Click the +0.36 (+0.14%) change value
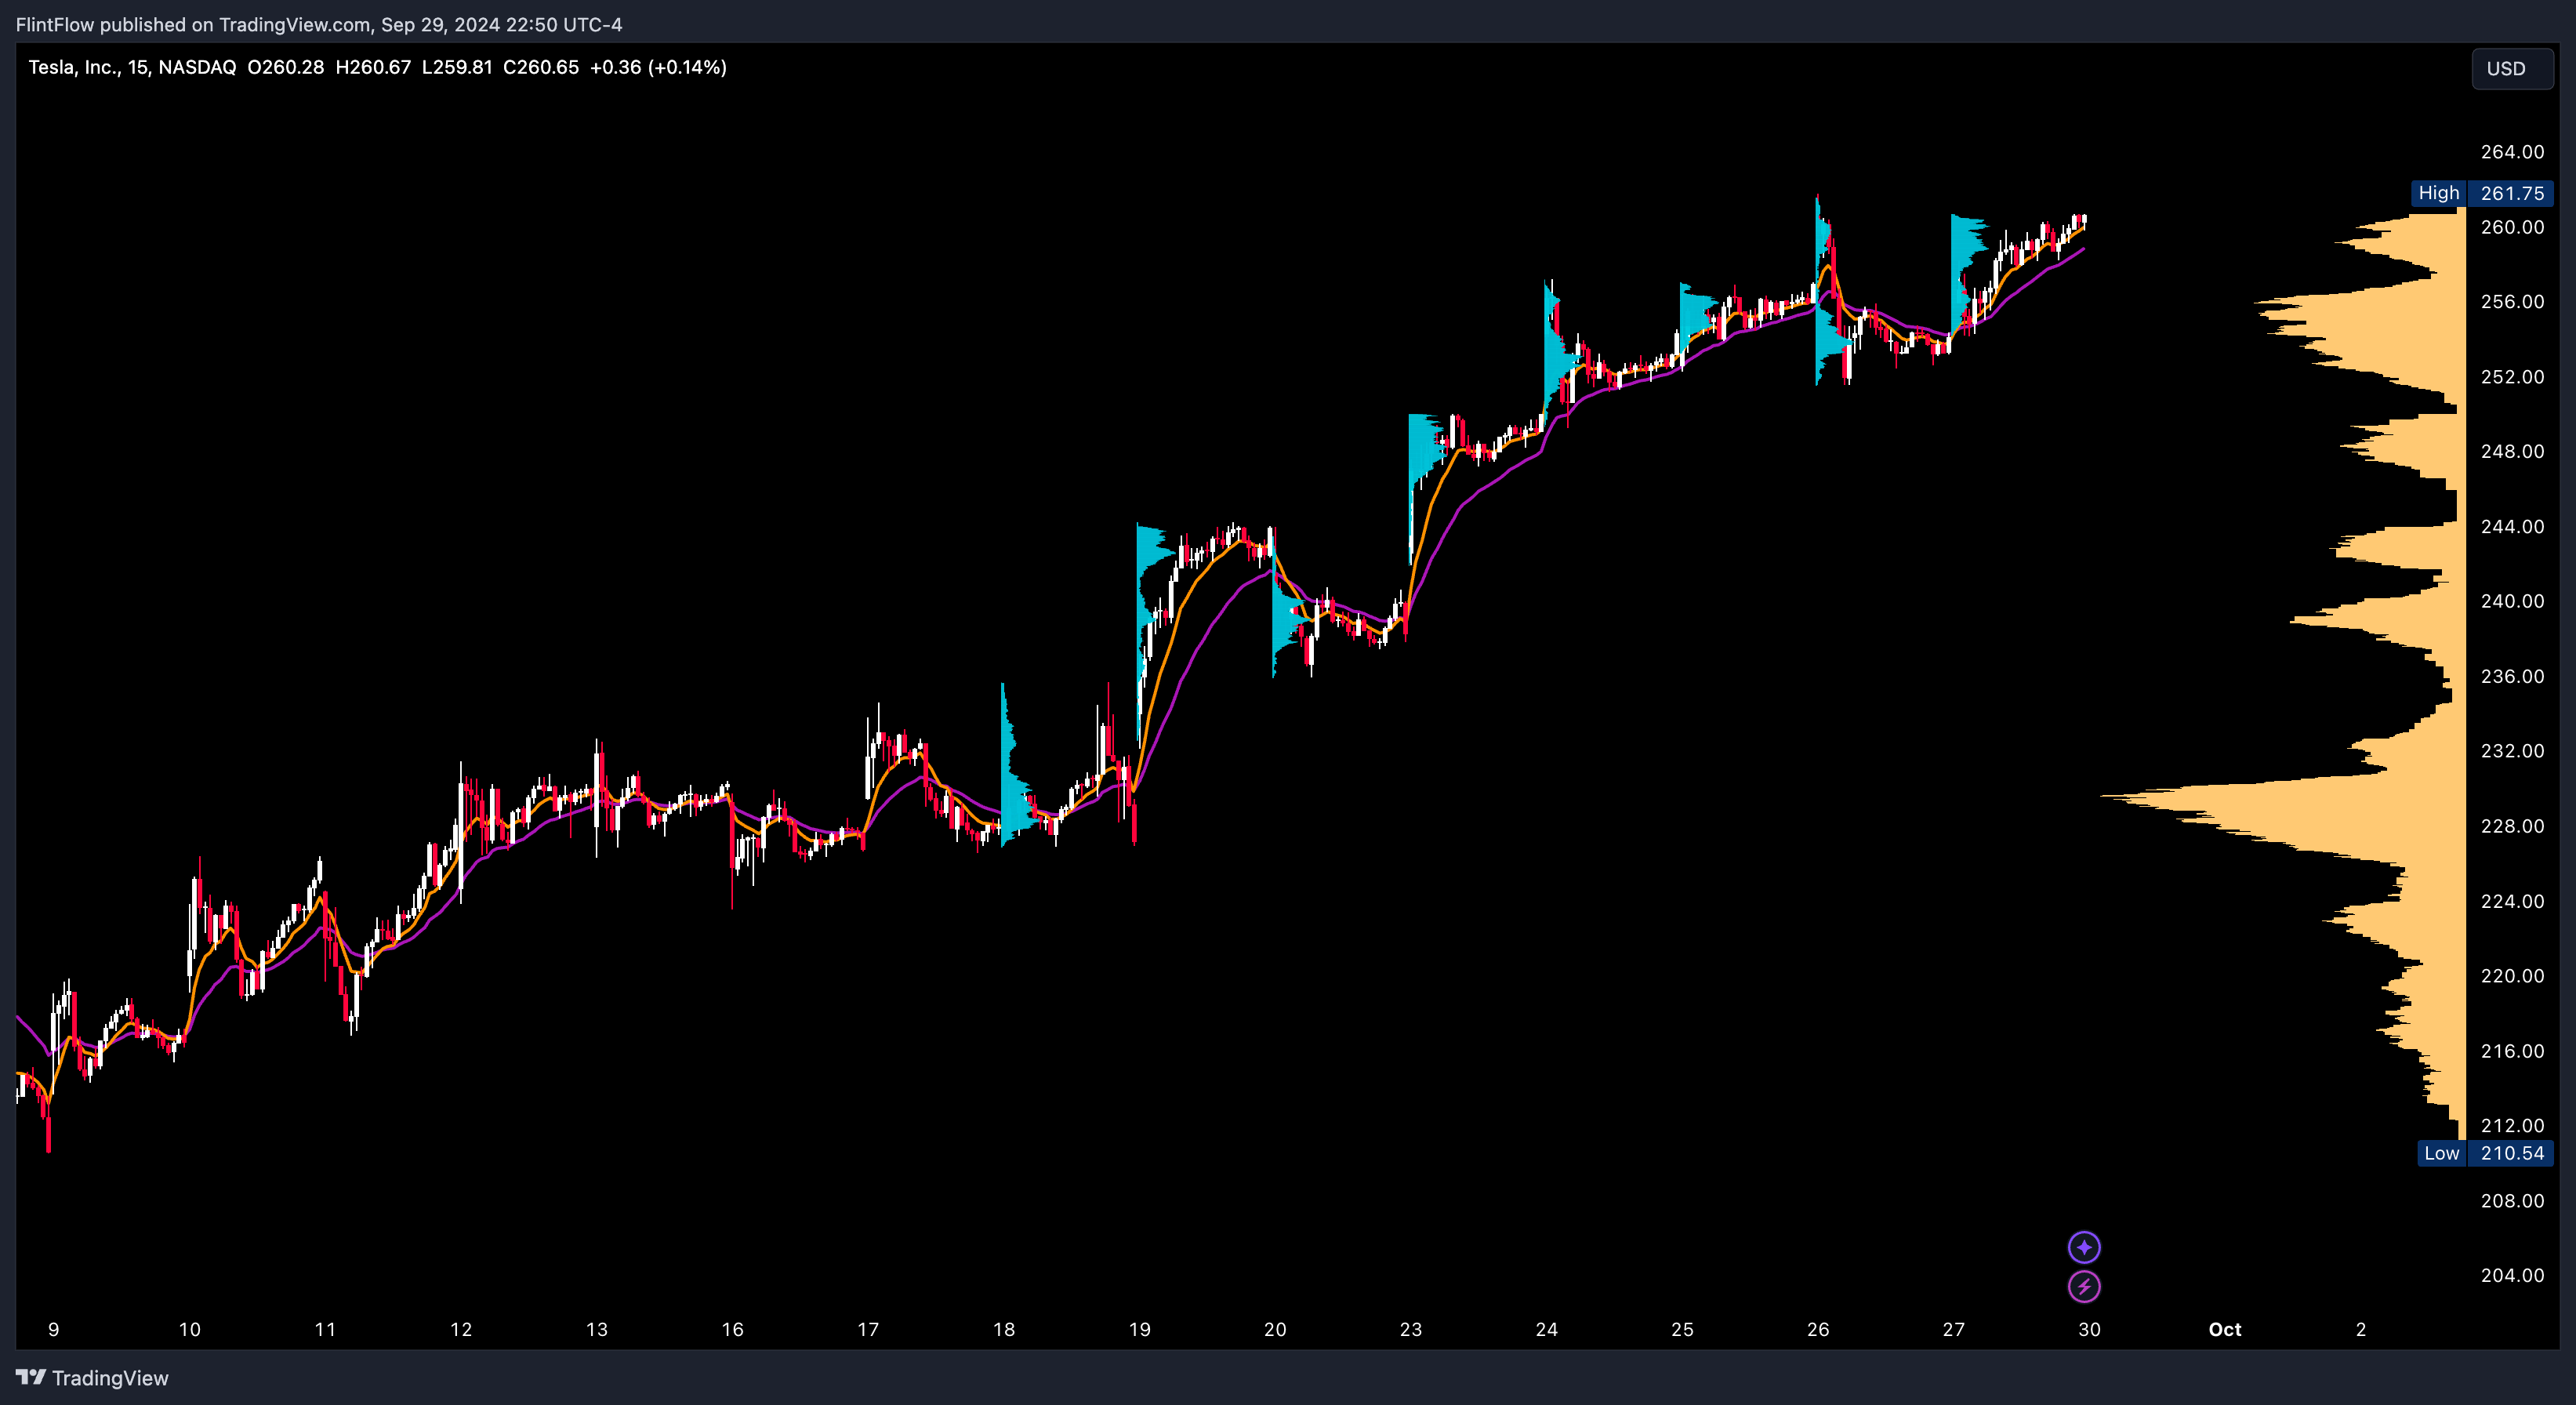Image resolution: width=2576 pixels, height=1405 pixels. coord(658,67)
